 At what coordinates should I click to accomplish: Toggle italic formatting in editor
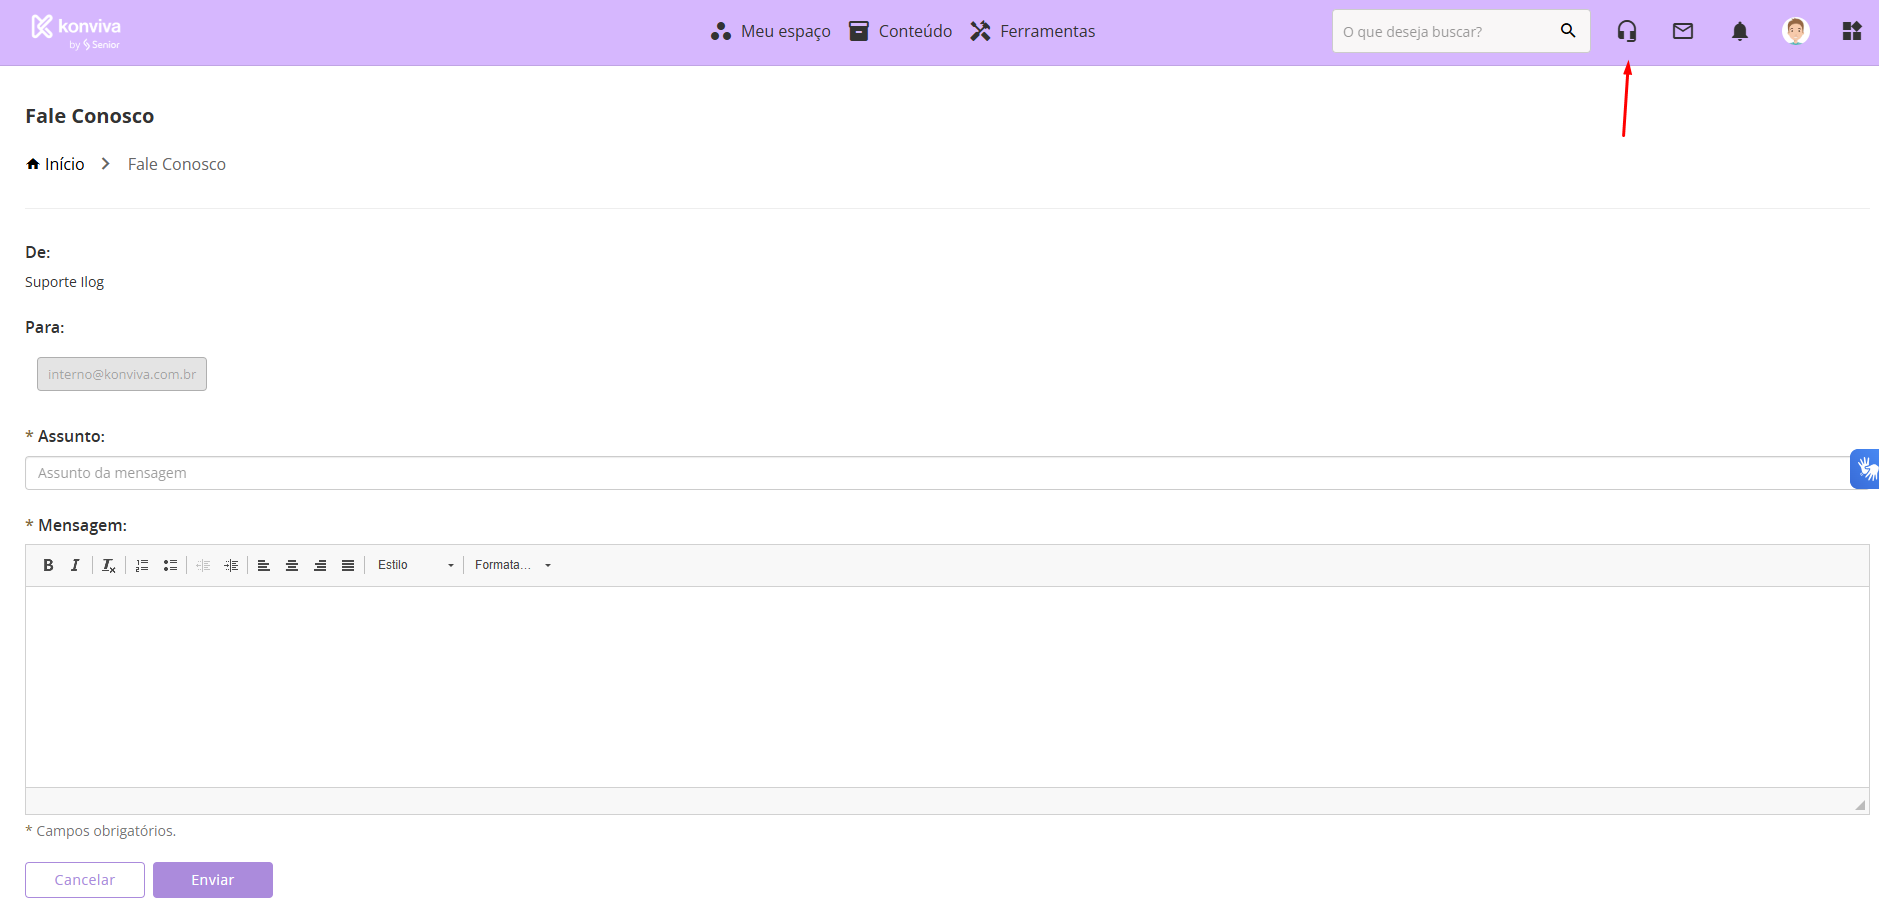point(75,566)
